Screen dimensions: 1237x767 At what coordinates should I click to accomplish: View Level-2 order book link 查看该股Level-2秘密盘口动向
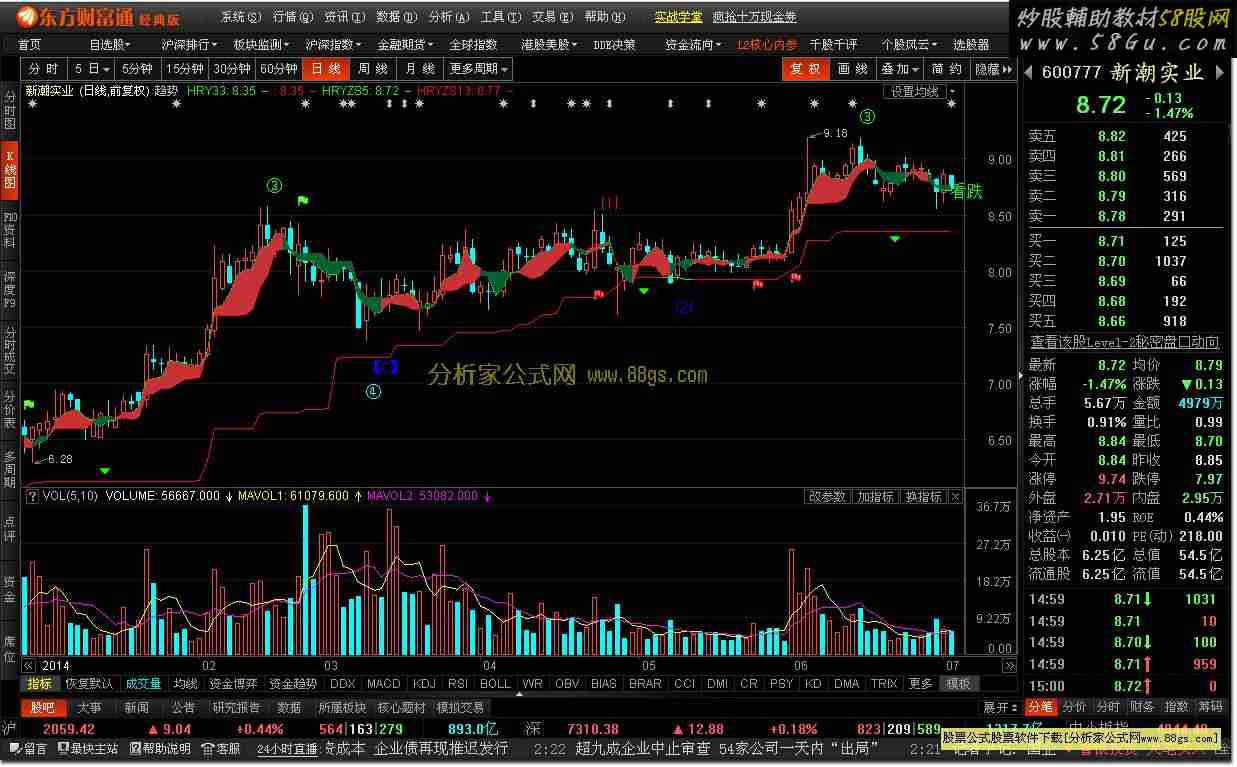[1126, 342]
